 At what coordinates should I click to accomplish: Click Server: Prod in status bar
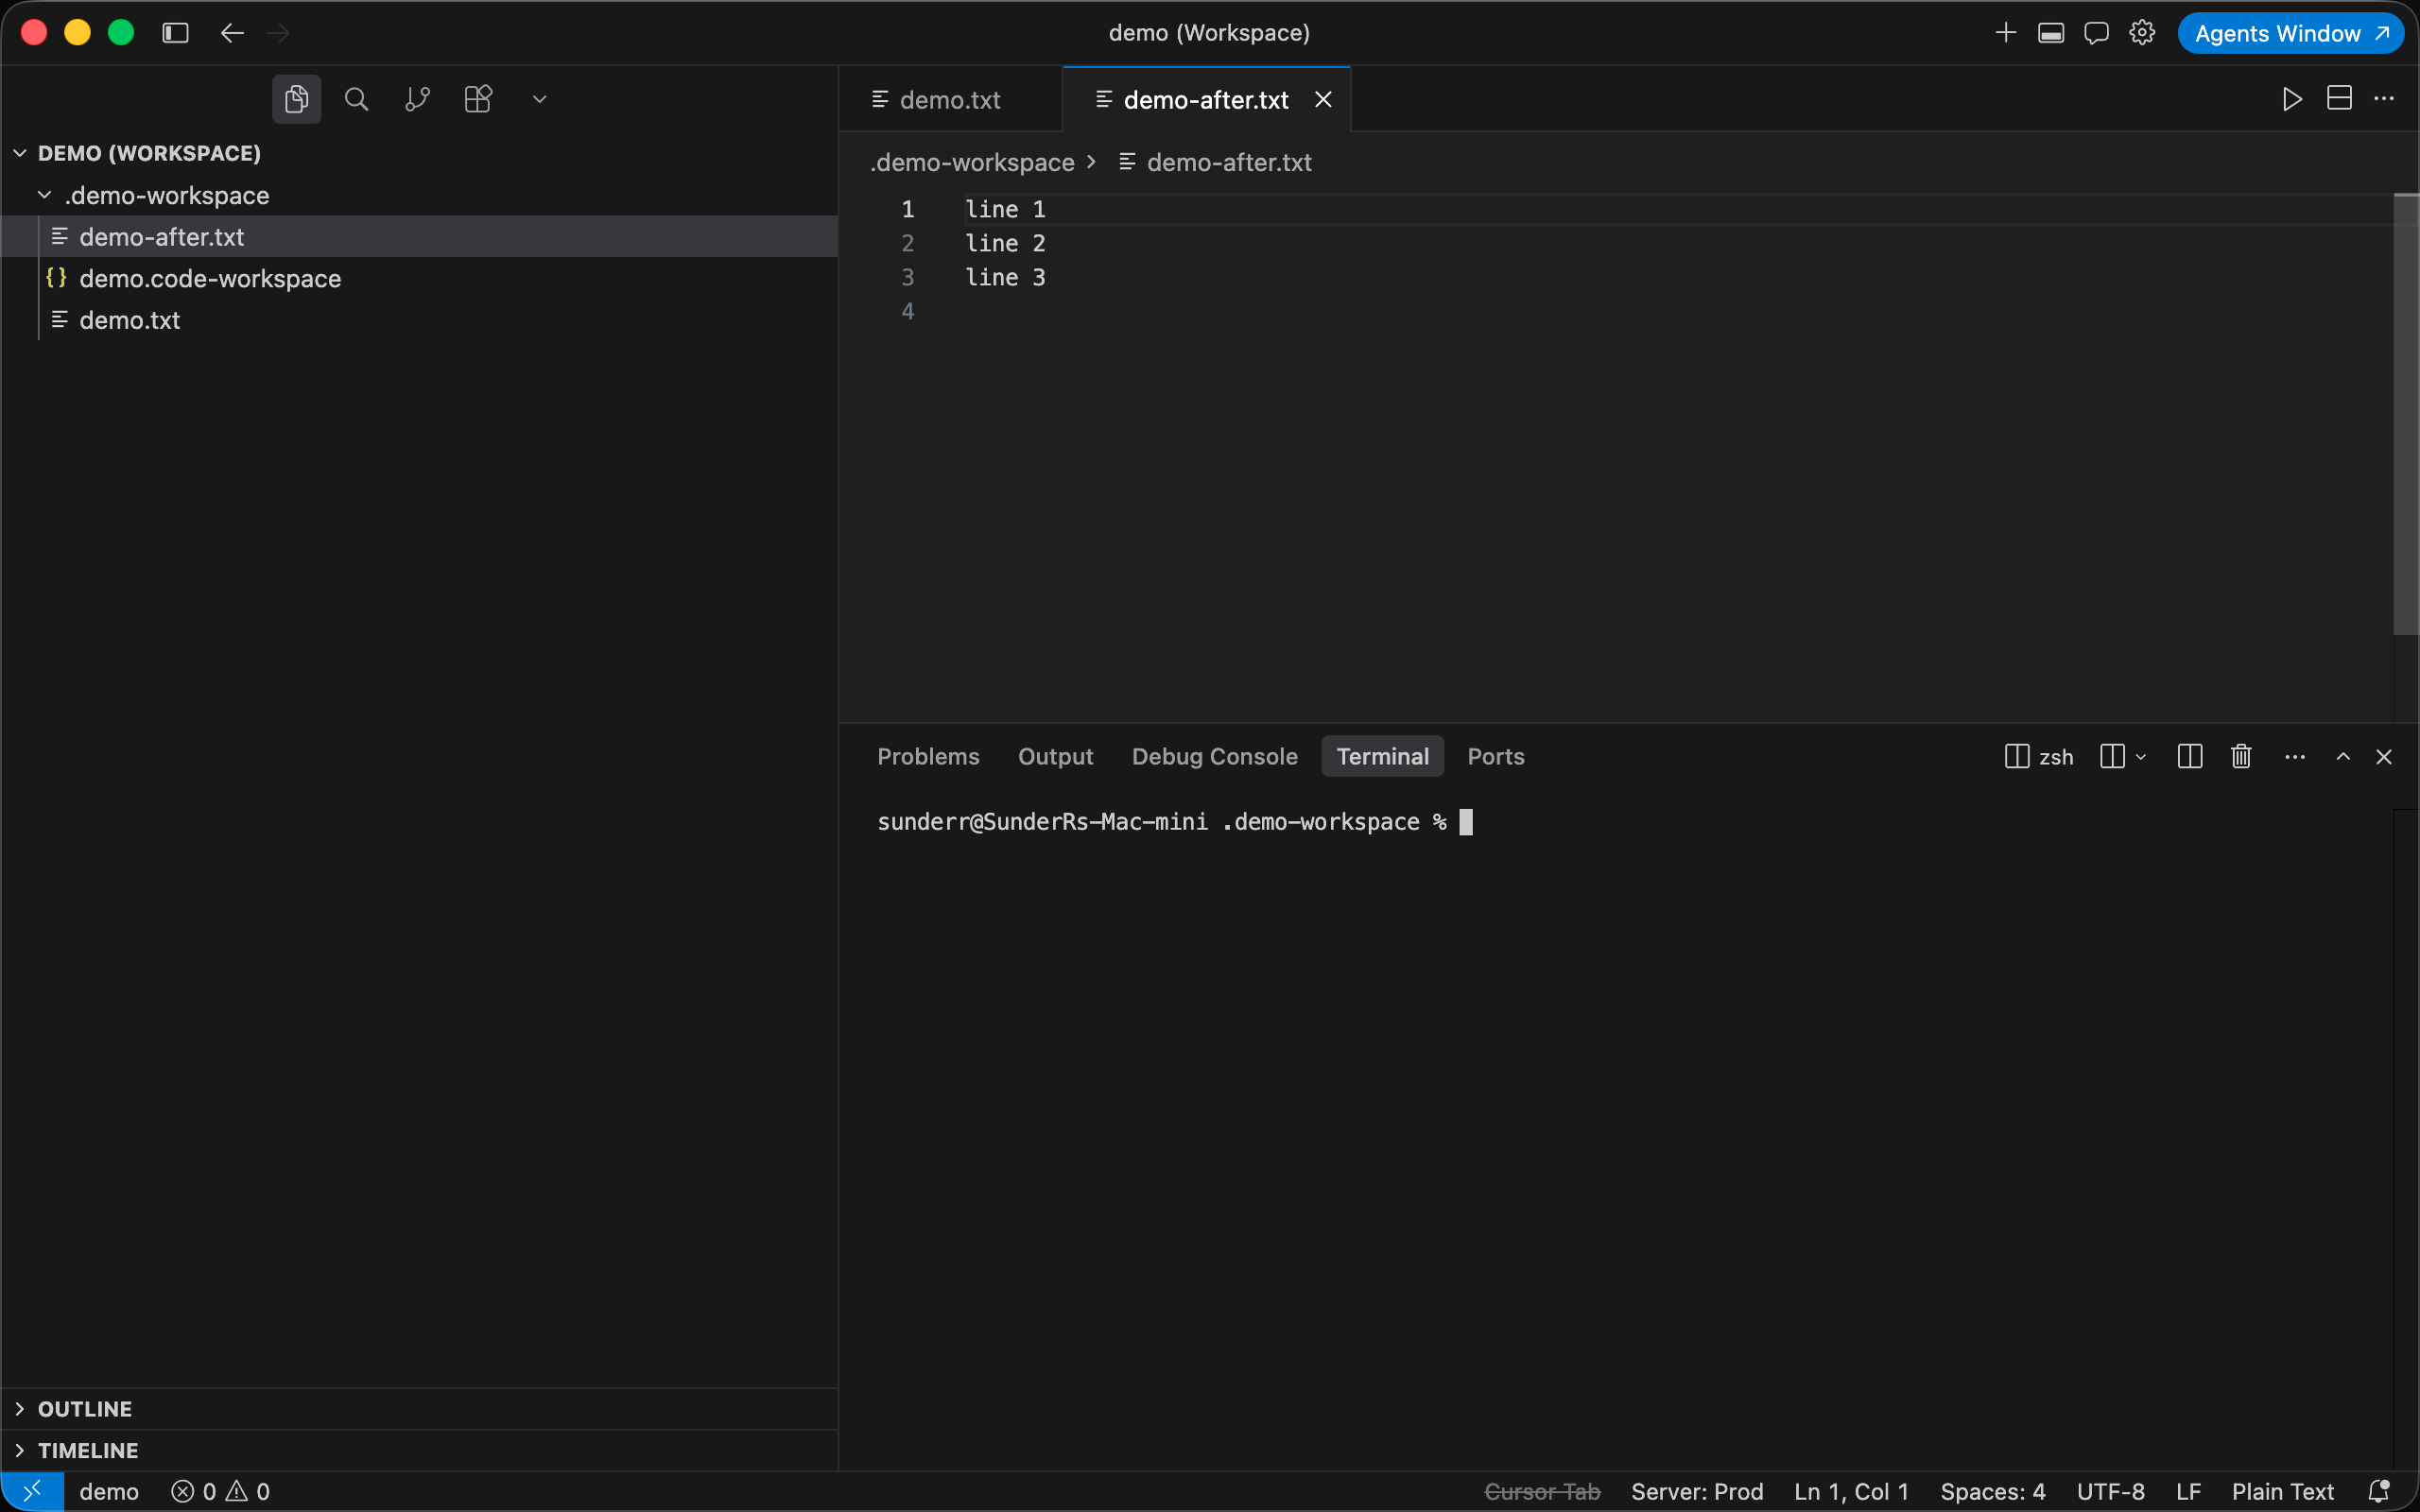1697,1491
